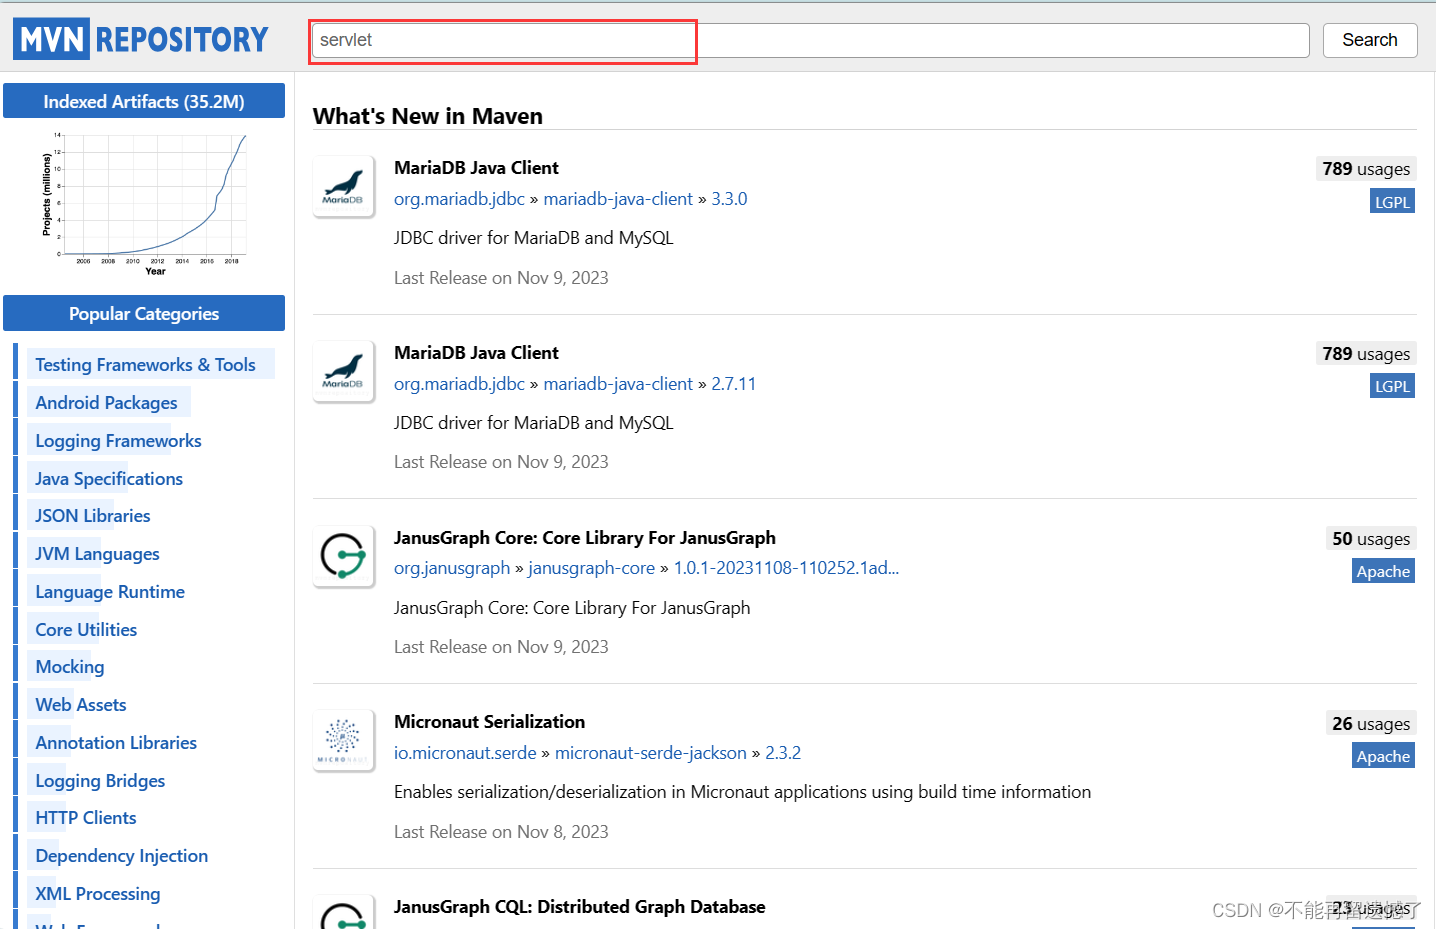Click Apache license badge on JanusGraph Core
Image resolution: width=1436 pixels, height=929 pixels.
tap(1383, 571)
